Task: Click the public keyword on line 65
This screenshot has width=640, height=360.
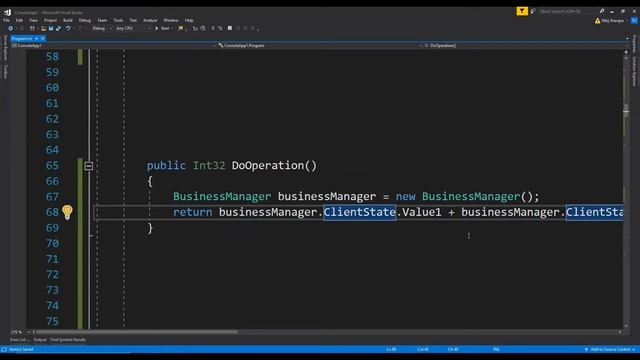Action: pyautogui.click(x=166, y=165)
